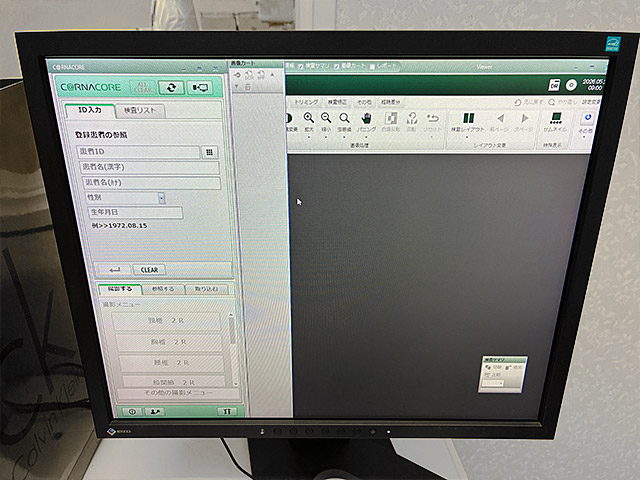Select the 取り込む tab
The image size is (640, 480).
click(206, 289)
